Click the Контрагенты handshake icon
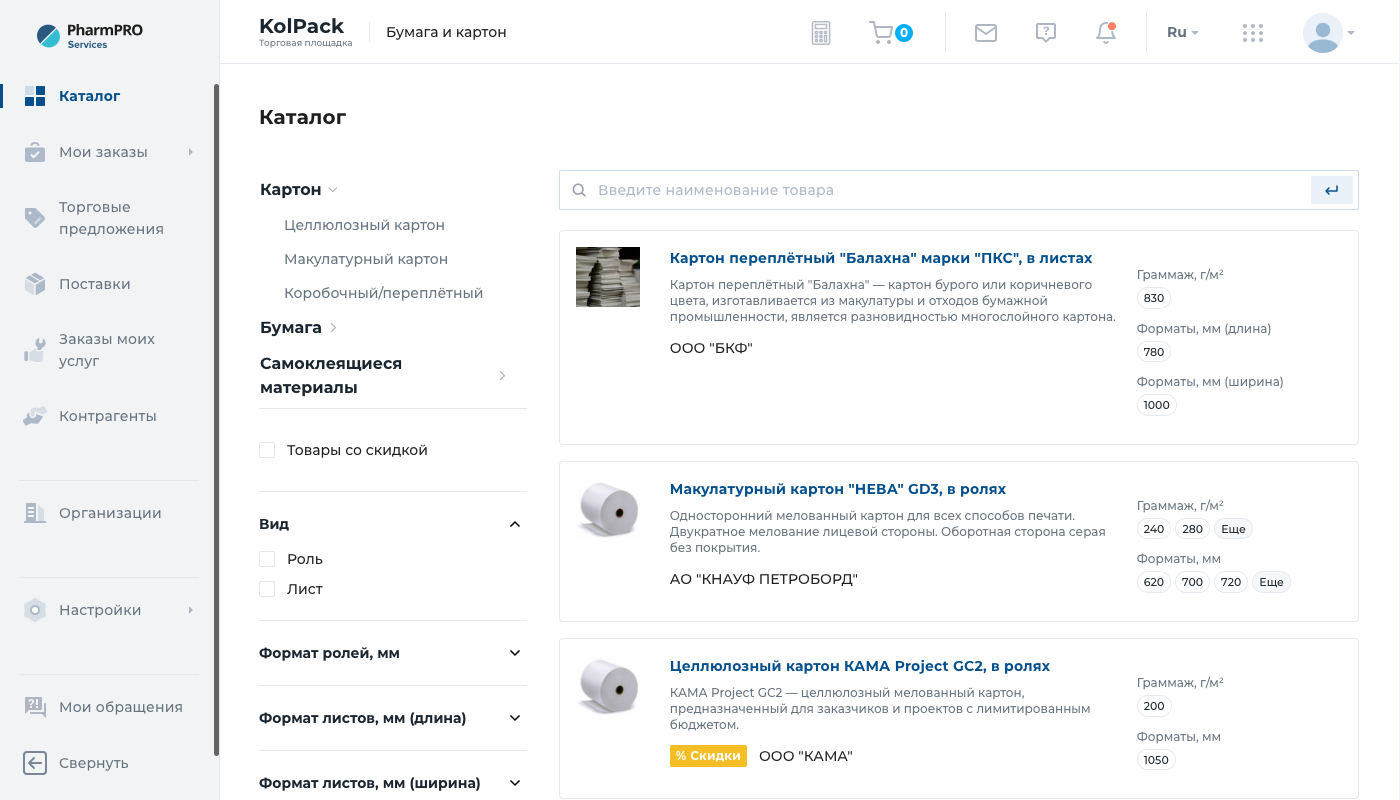This screenshot has width=1400, height=800. coord(35,416)
